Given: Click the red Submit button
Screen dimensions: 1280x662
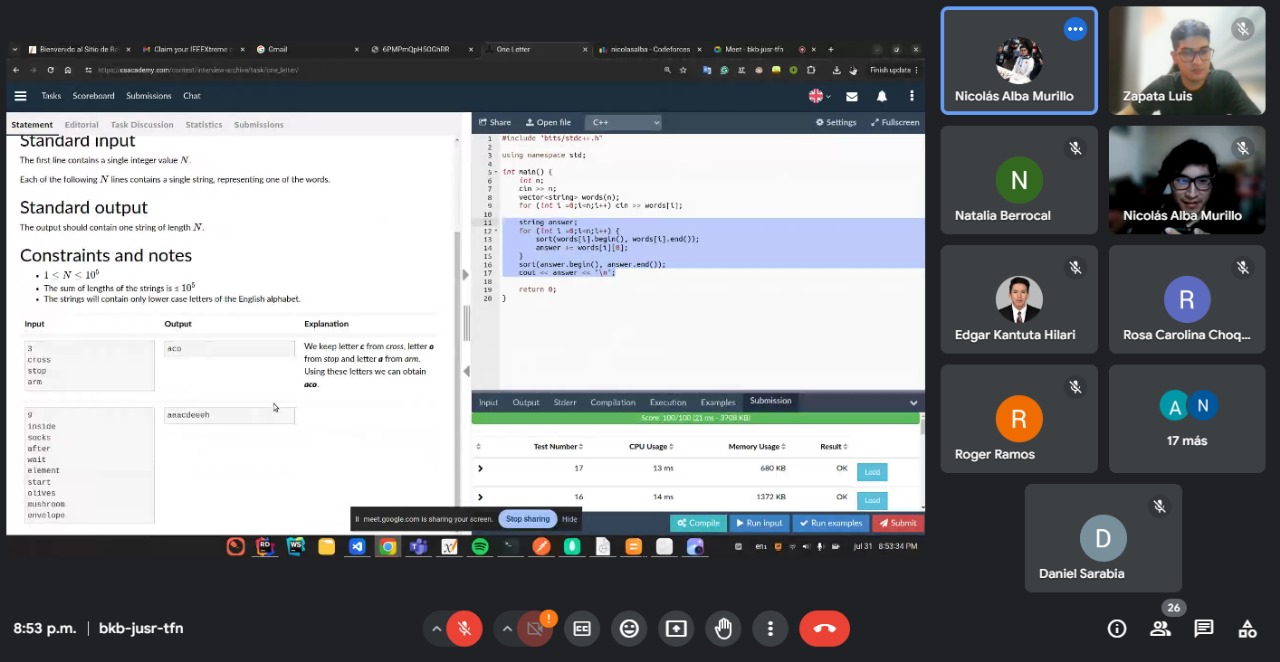Looking at the screenshot, I should coord(897,523).
